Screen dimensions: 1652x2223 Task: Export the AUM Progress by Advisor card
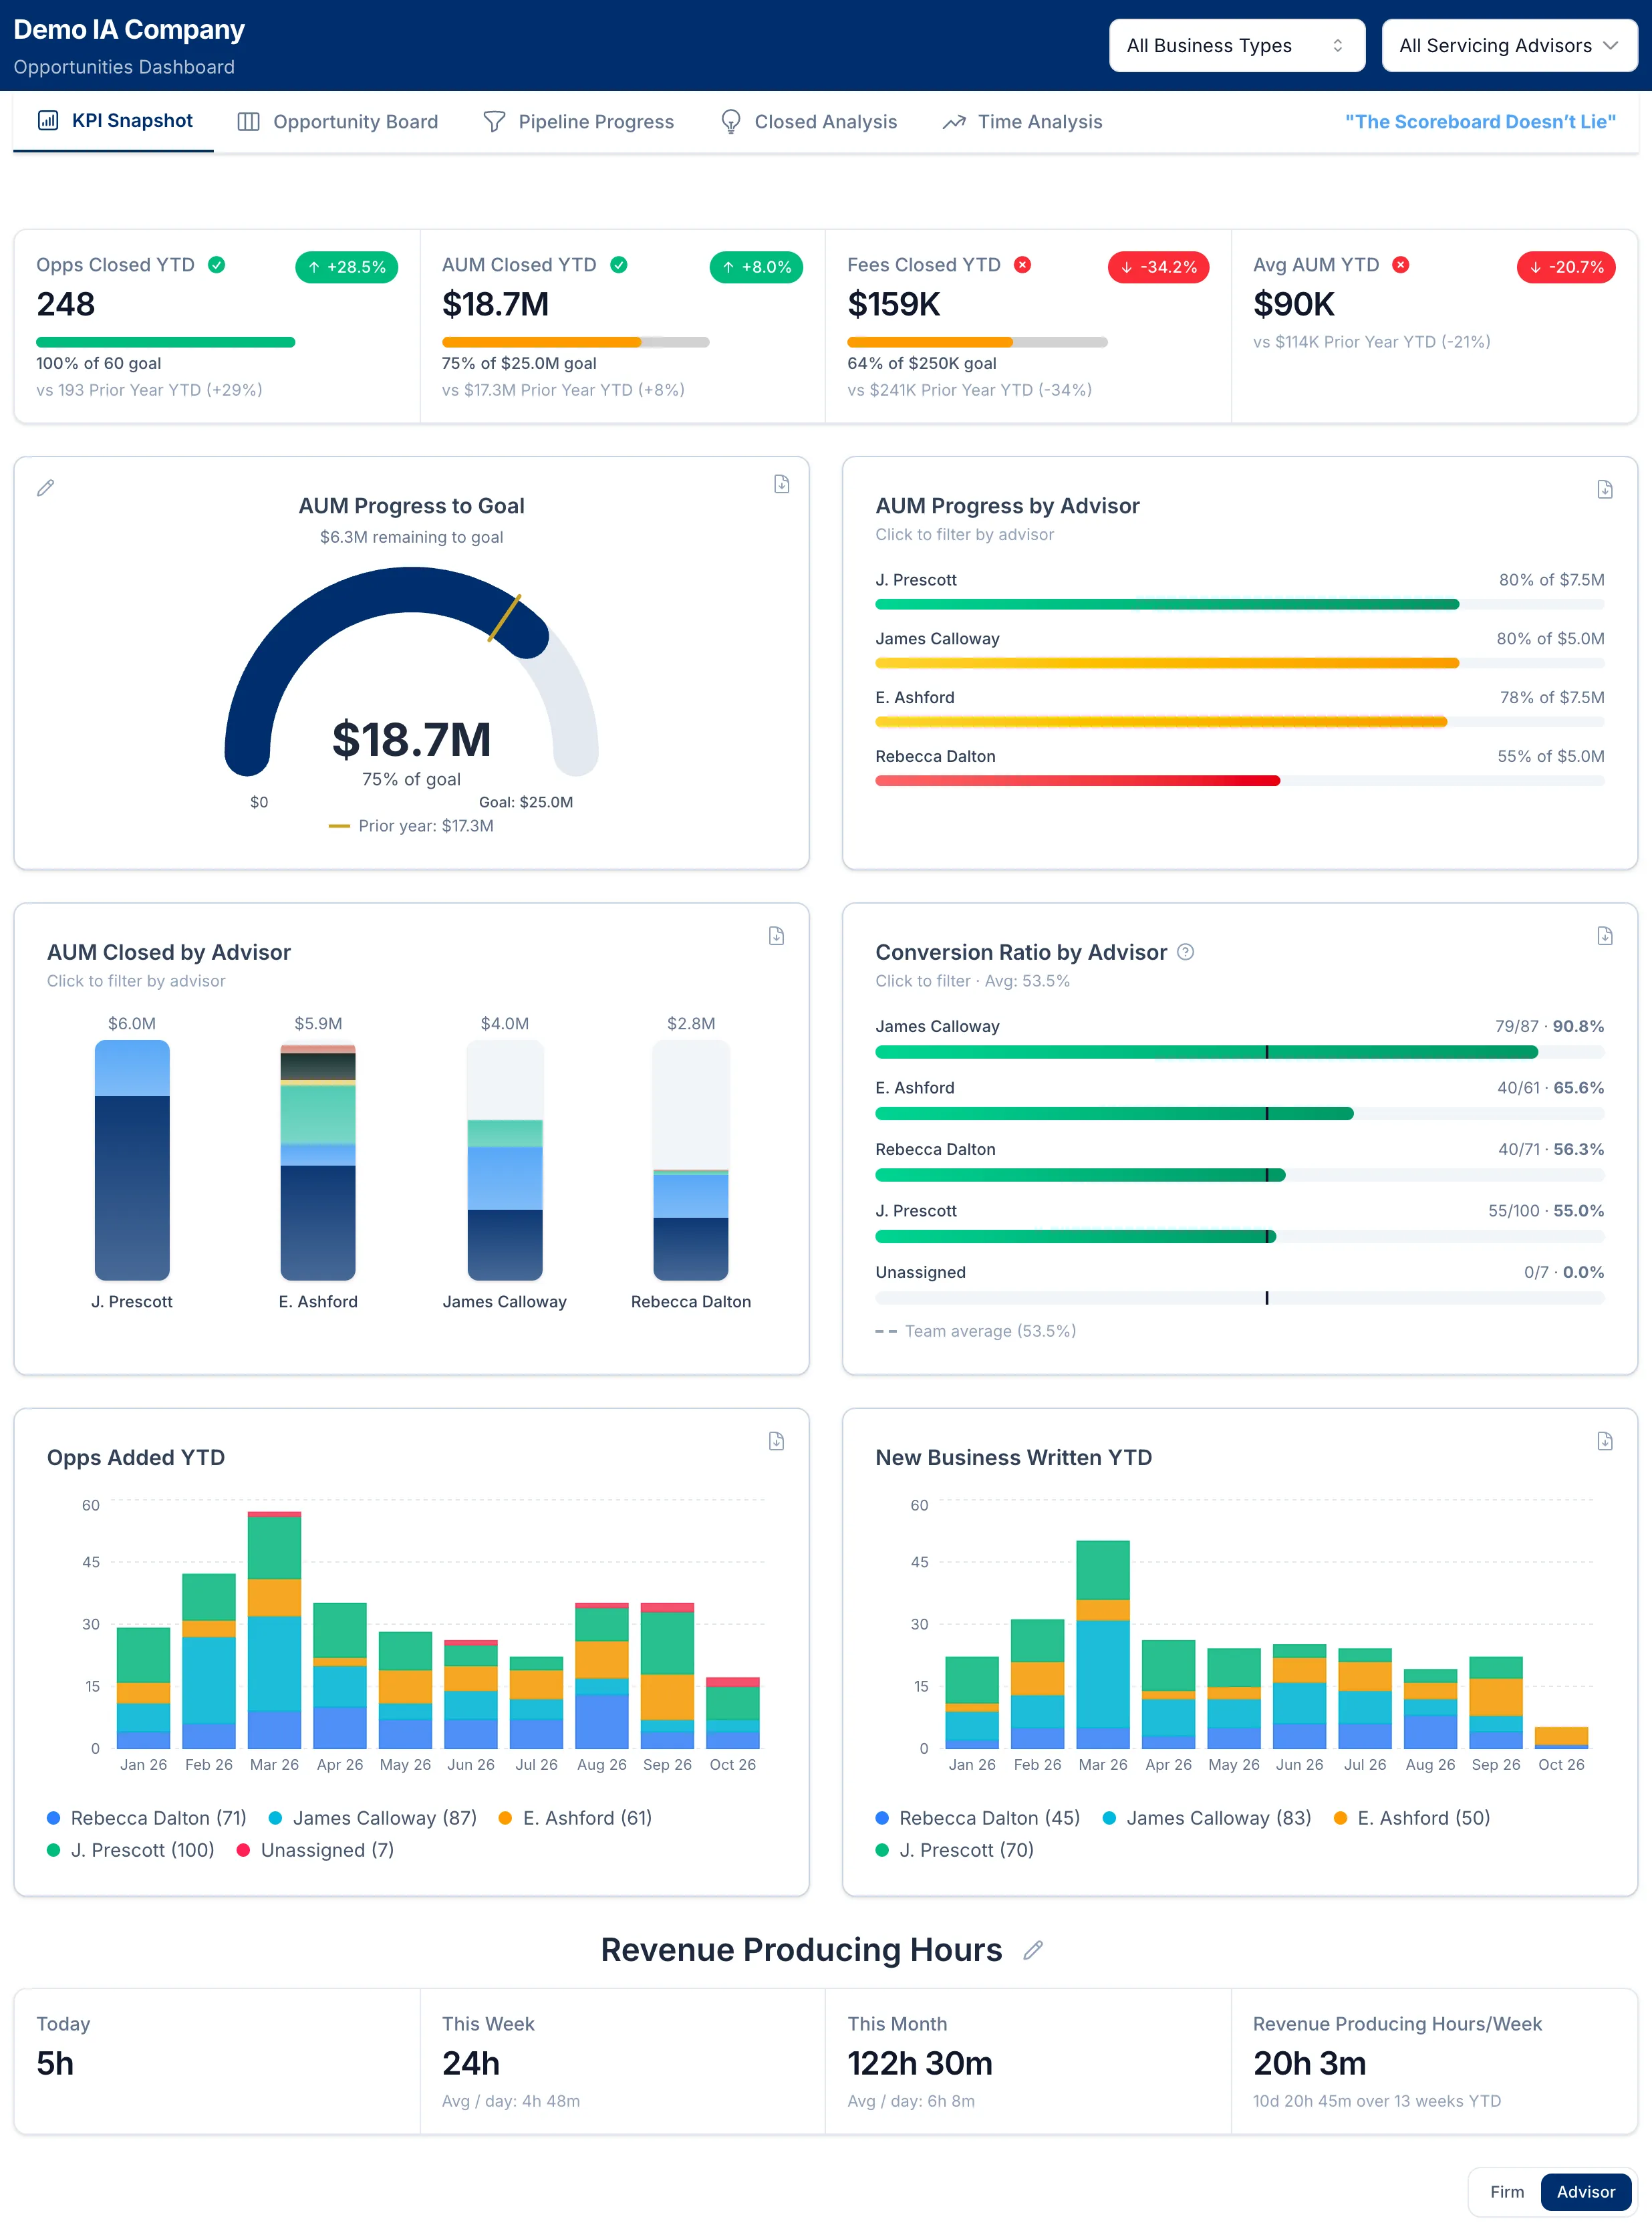(1604, 489)
